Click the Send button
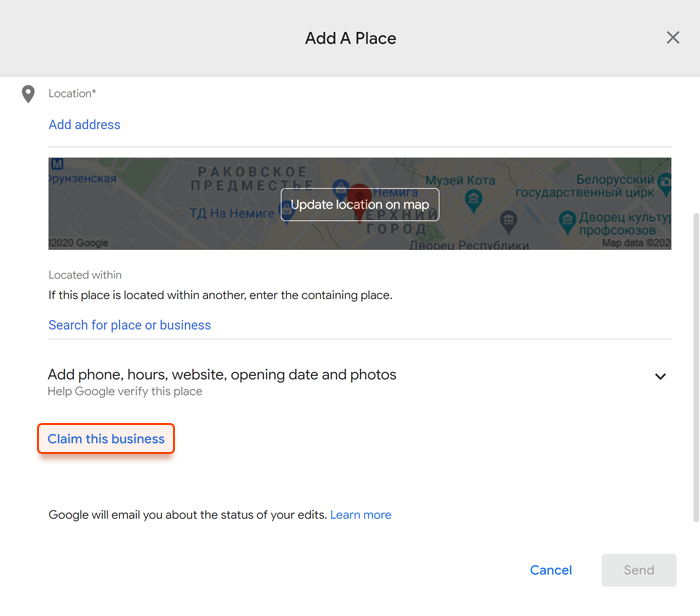Screen dimensions: 700x616 639,570
